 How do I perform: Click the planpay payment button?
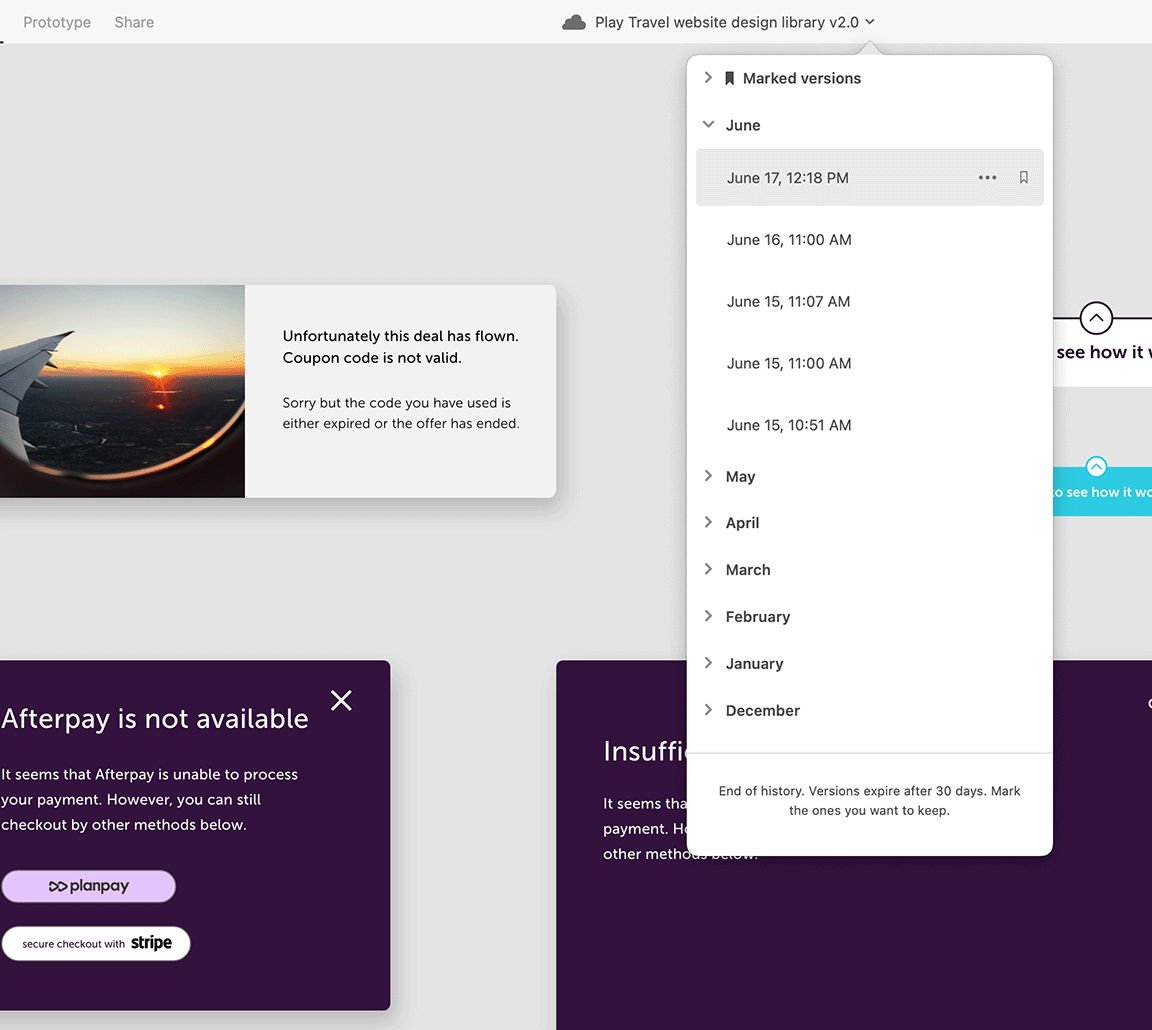[89, 886]
